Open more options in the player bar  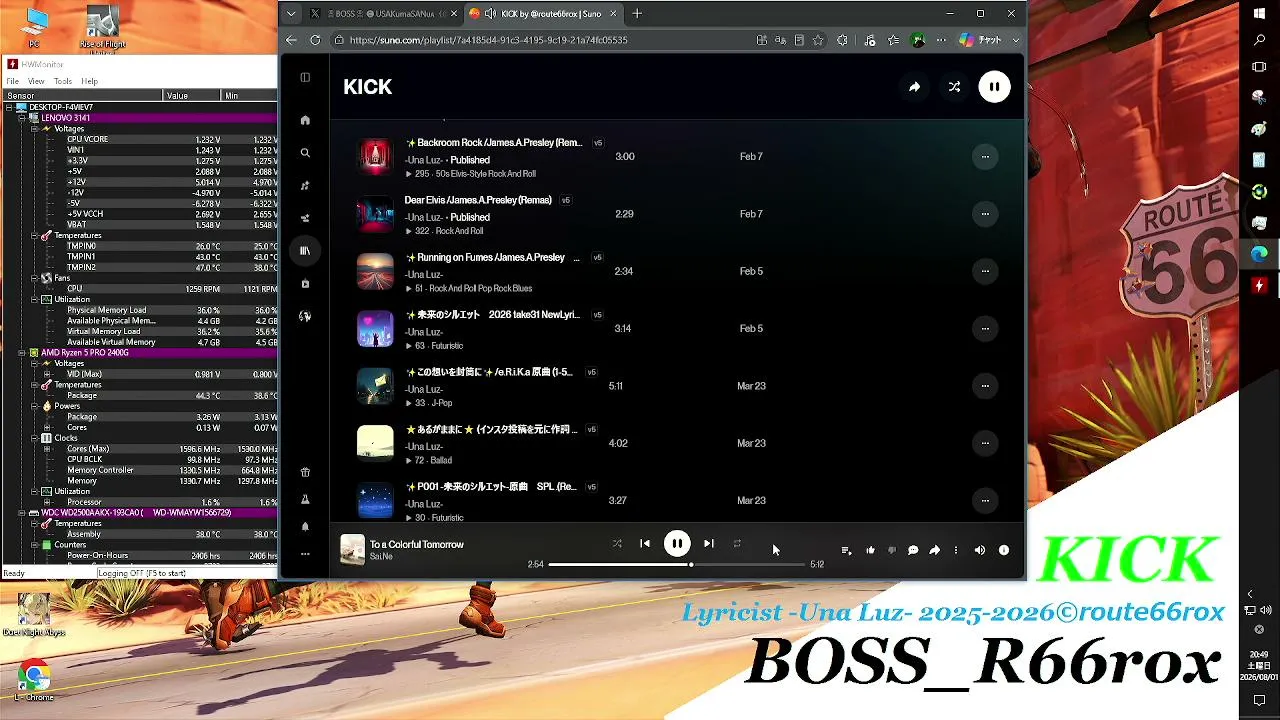point(956,550)
